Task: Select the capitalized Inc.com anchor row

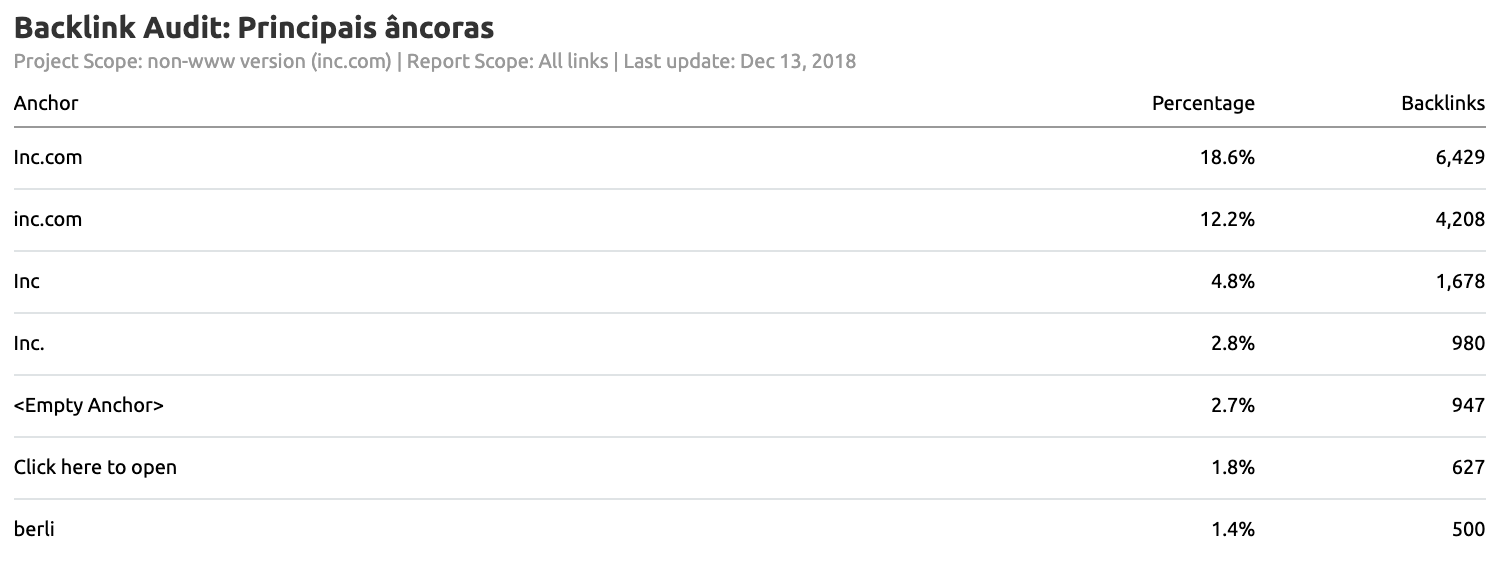Action: coord(48,157)
